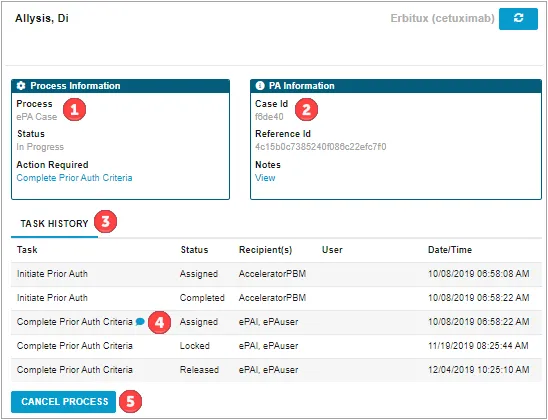548x420 pixels.
Task: Click ePAI, ePAuser recipient in the Locked row
Action: click(268, 346)
